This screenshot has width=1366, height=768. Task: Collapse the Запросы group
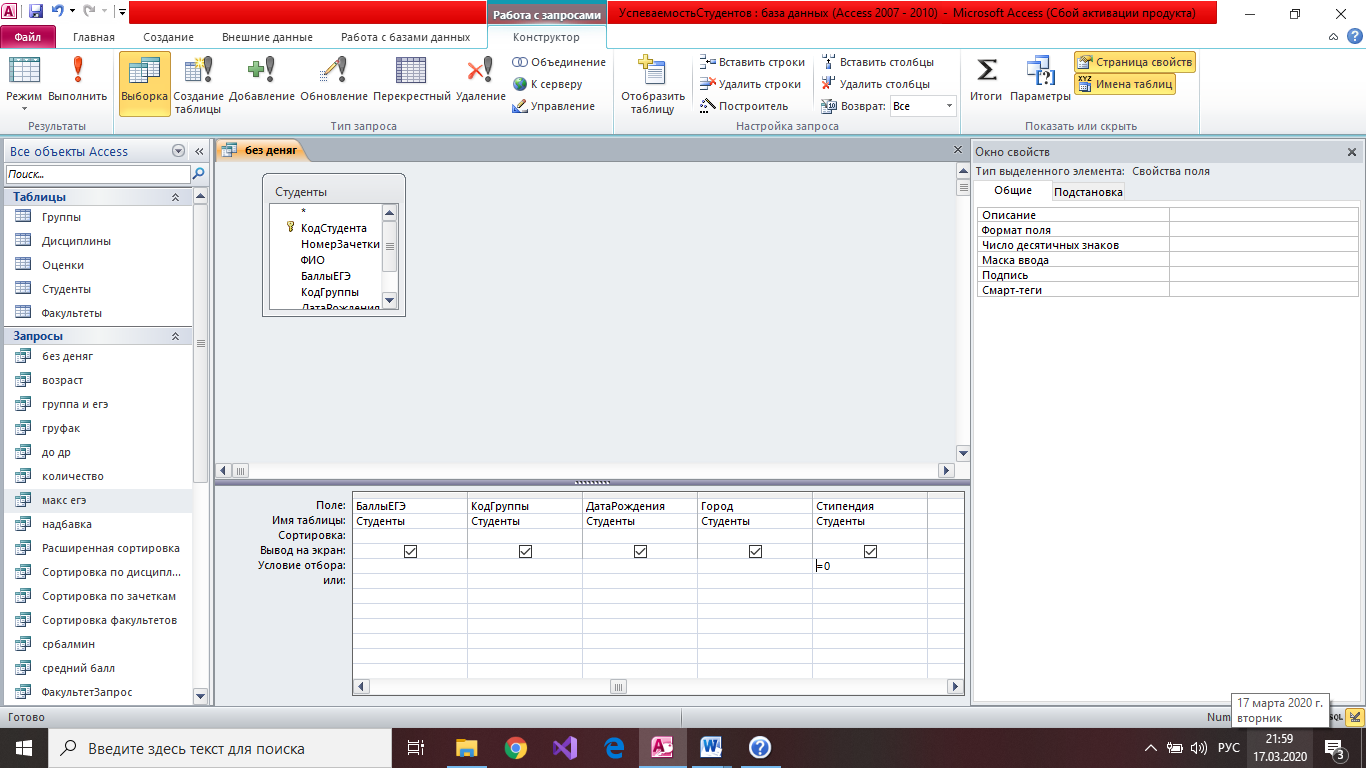point(176,336)
